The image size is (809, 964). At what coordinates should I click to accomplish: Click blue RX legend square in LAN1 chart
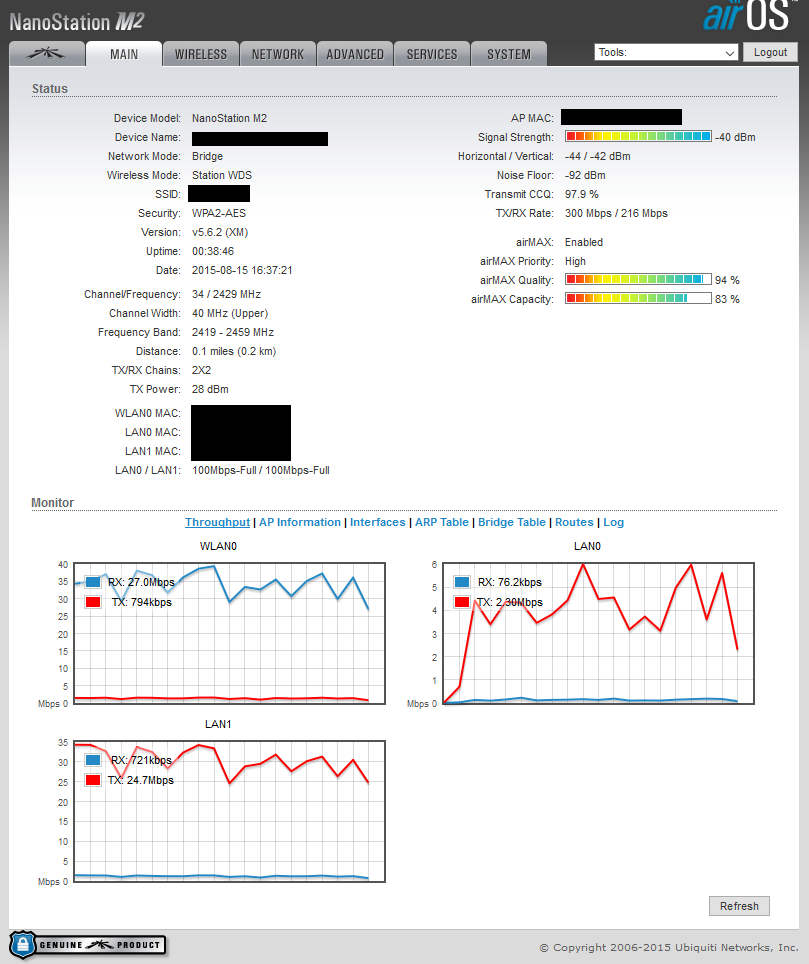click(93, 760)
